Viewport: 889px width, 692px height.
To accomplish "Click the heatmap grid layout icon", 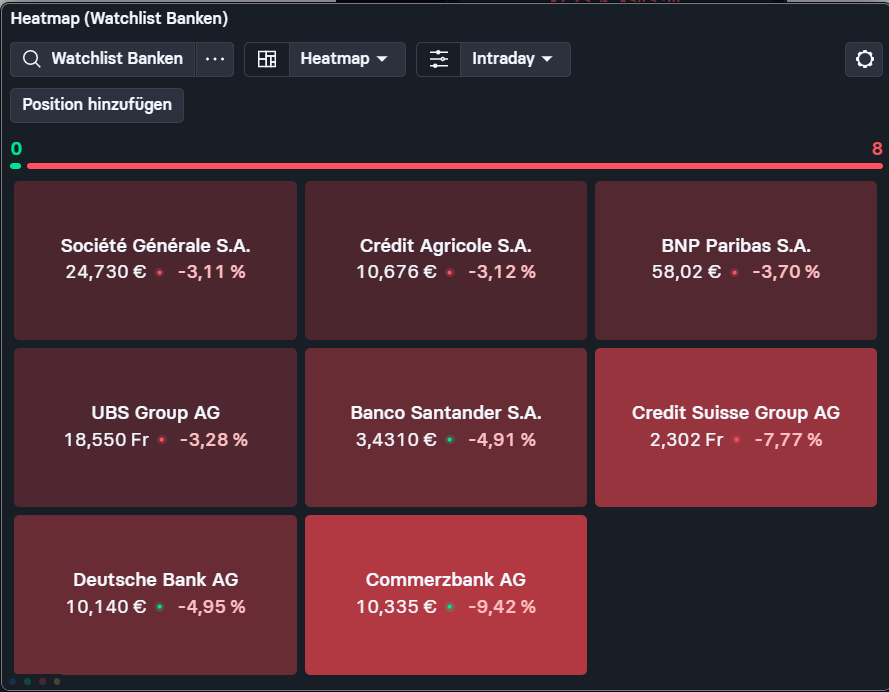I will pyautogui.click(x=267, y=59).
